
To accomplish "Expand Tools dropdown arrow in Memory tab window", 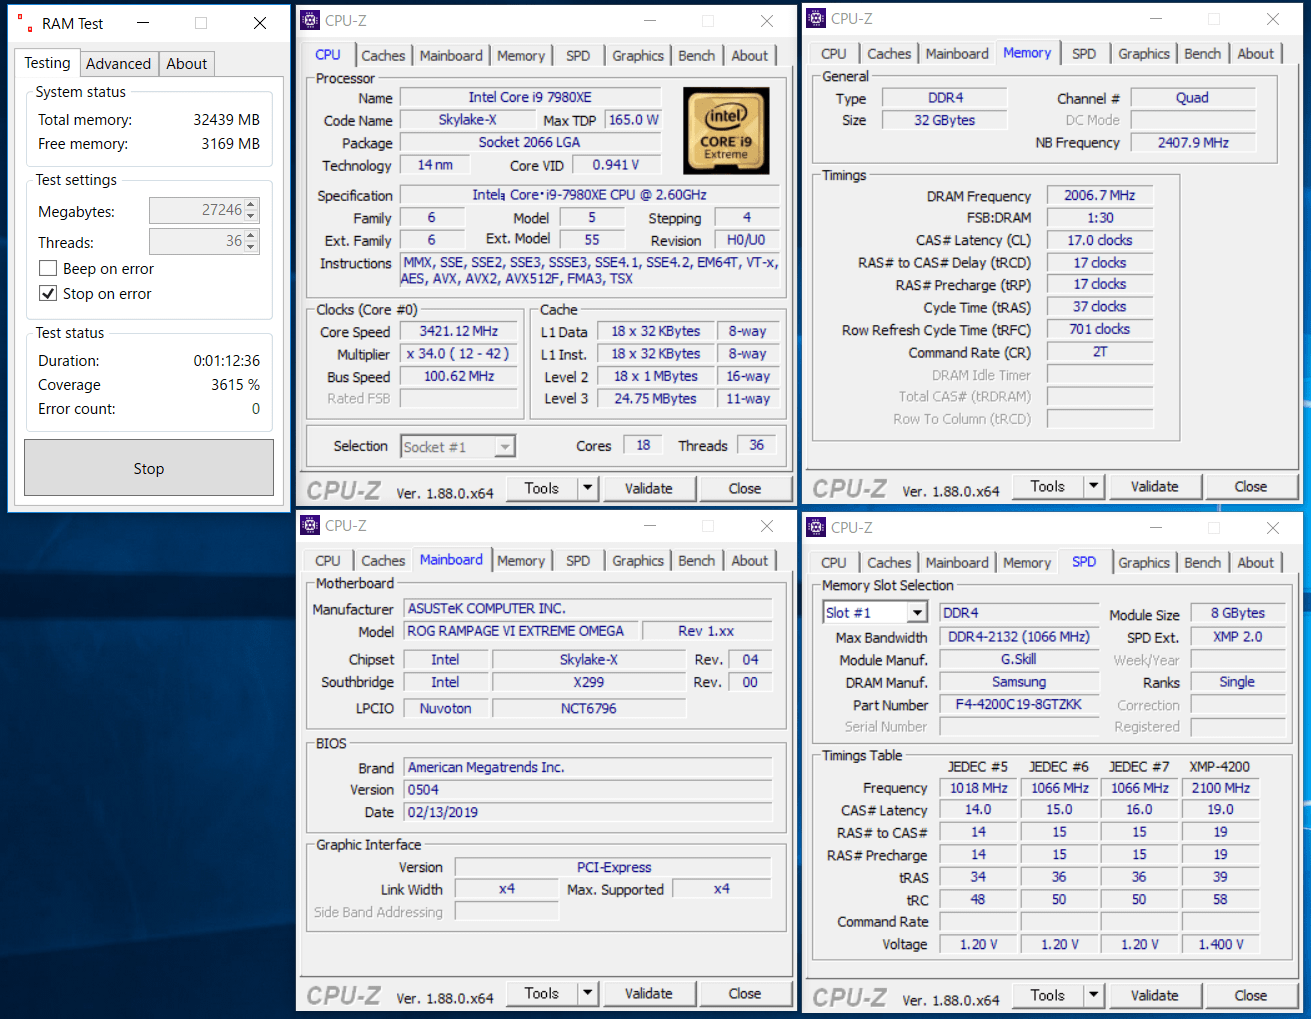I will (1094, 486).
